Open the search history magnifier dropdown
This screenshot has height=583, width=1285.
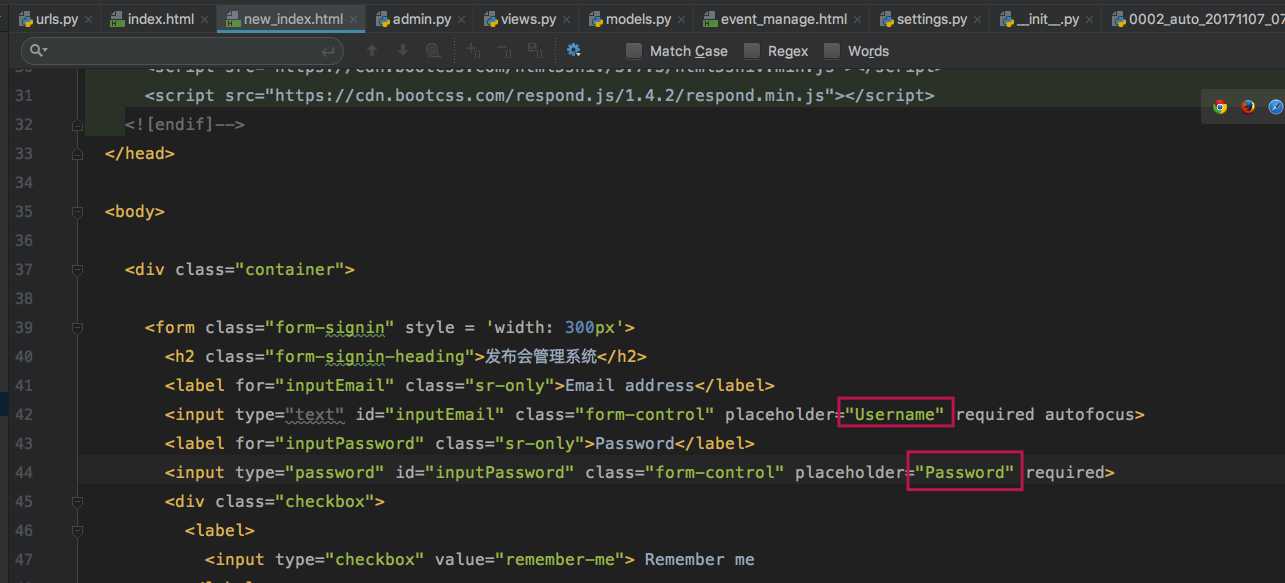click(x=40, y=51)
